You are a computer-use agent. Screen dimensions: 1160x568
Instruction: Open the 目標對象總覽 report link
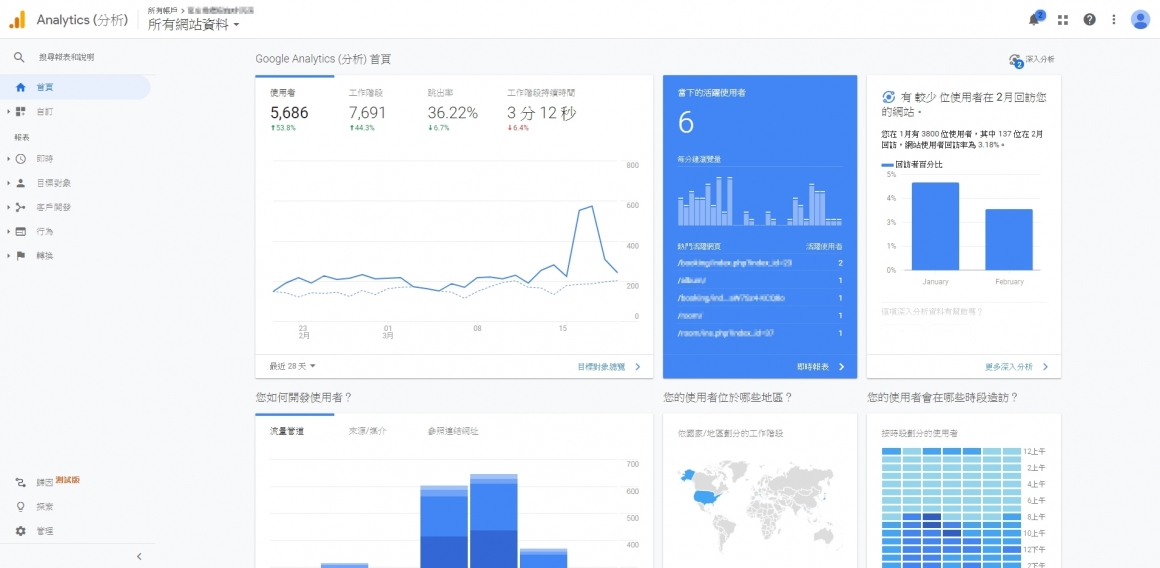click(x=610, y=366)
